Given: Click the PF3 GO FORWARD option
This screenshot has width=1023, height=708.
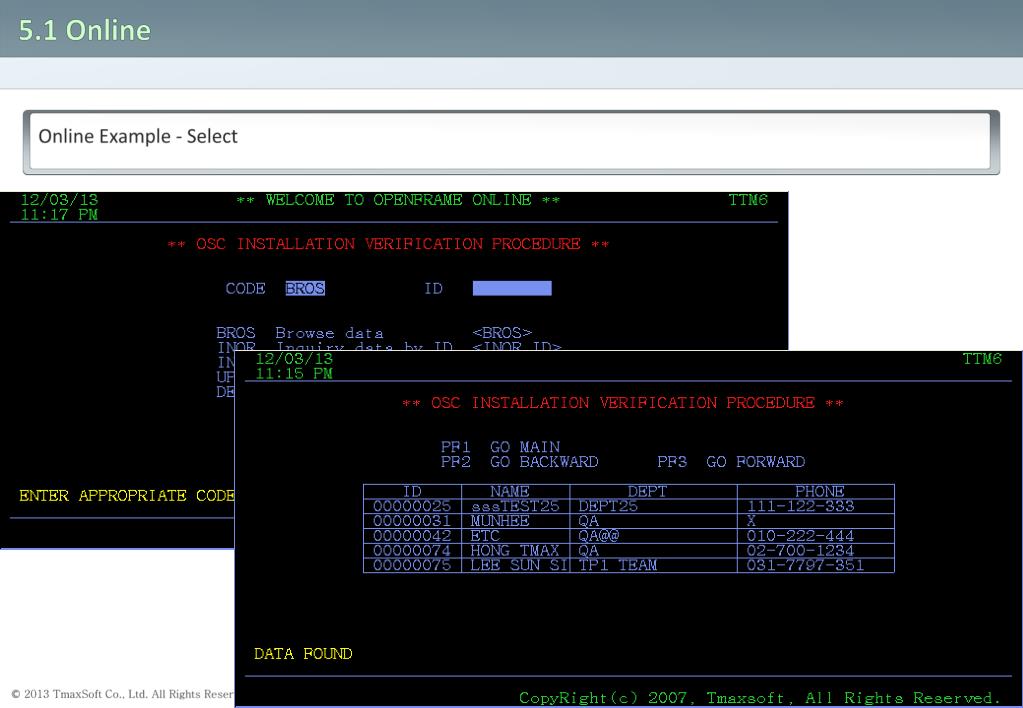Looking at the screenshot, I should point(731,462).
